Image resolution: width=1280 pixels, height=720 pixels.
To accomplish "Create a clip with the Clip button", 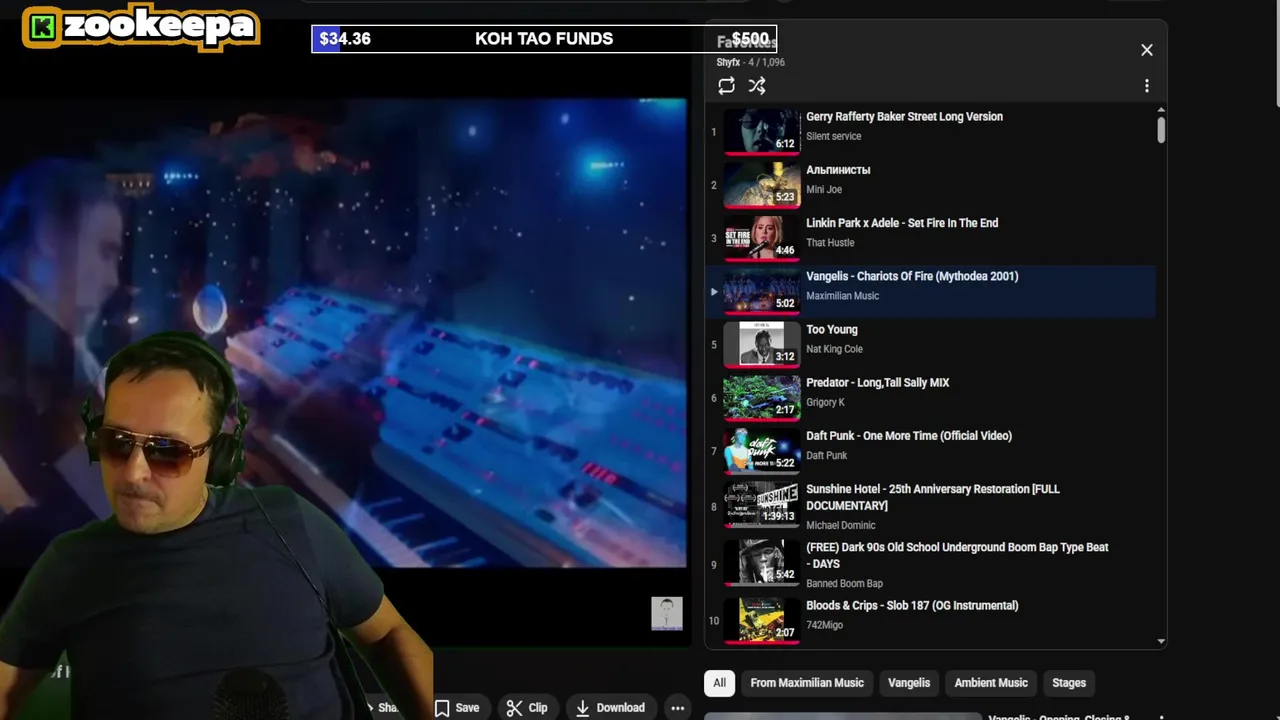I will pos(527,708).
